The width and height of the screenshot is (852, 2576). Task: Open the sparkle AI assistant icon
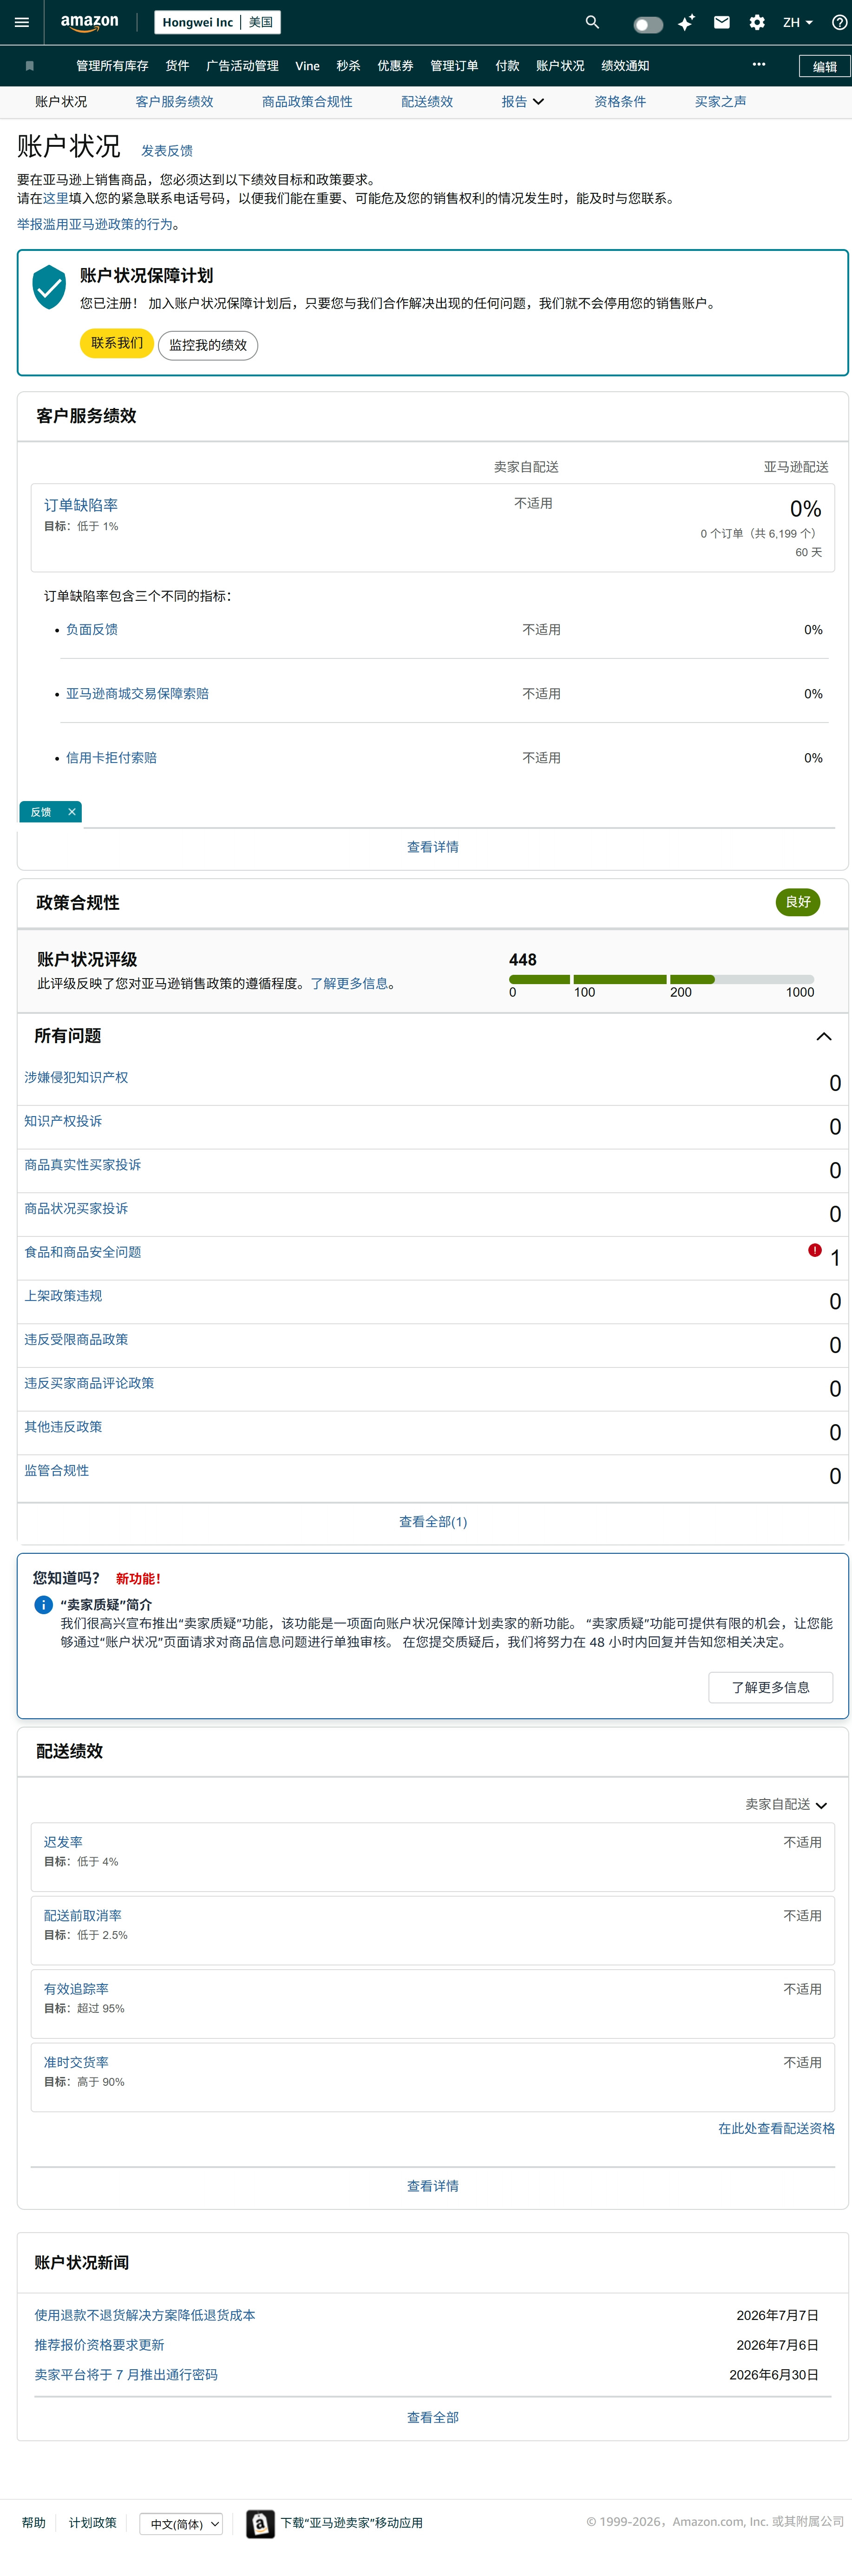(x=686, y=22)
